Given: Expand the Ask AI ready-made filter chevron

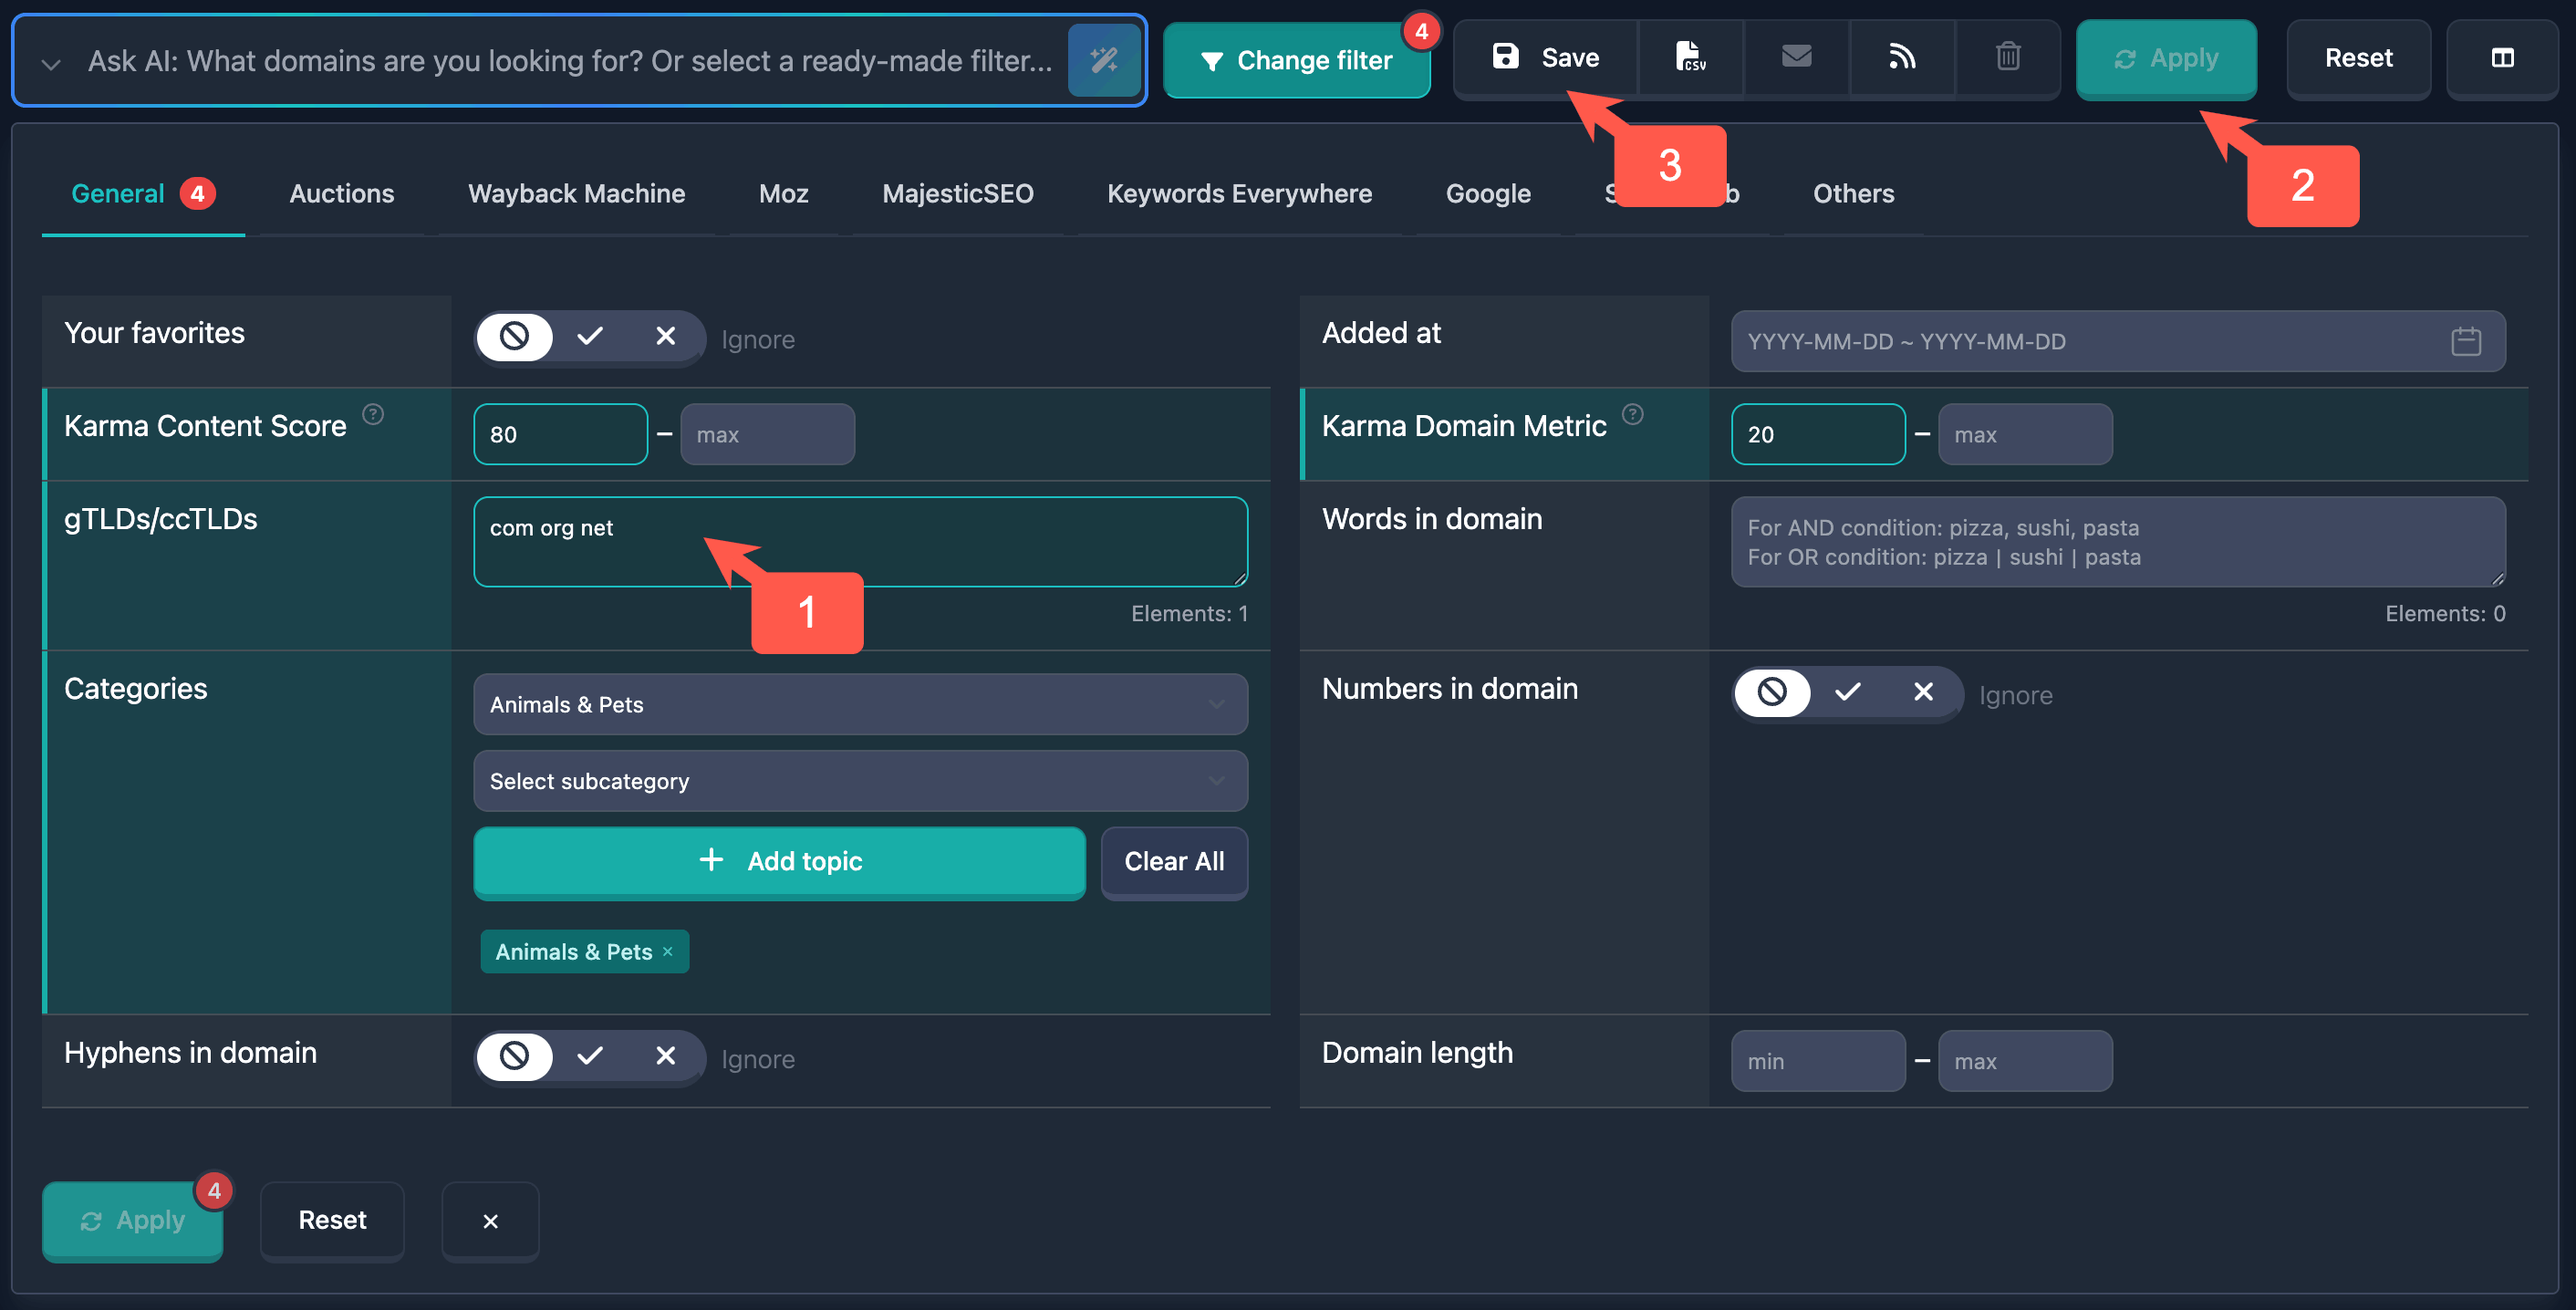Looking at the screenshot, I should [51, 63].
